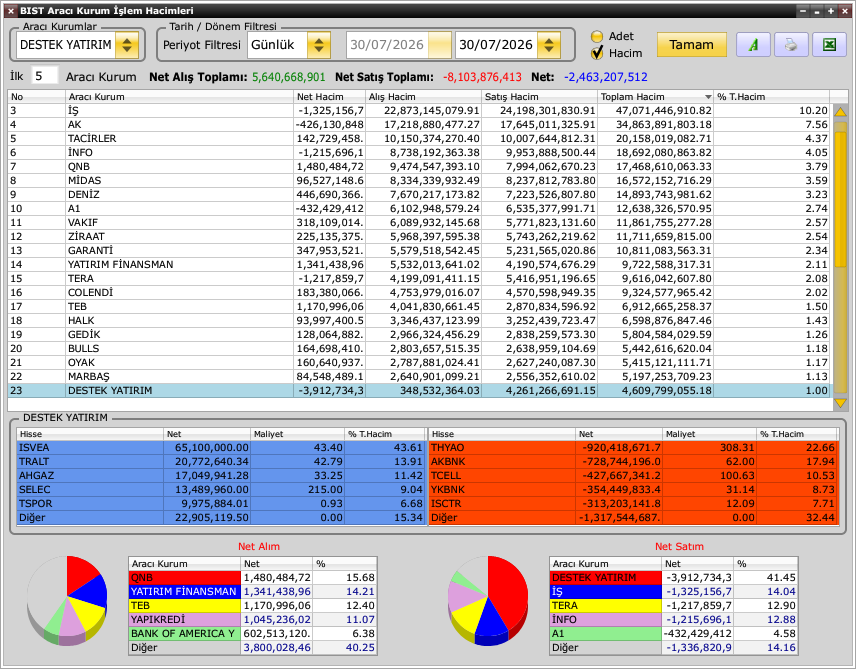Click the YAPIKREDİ row in Net Alım table
The image size is (856, 669).
pyautogui.click(x=253, y=619)
